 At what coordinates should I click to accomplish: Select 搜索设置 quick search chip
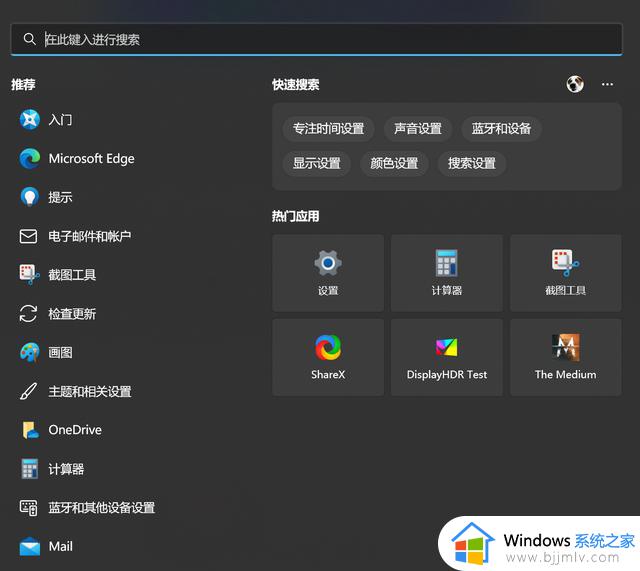pos(471,164)
